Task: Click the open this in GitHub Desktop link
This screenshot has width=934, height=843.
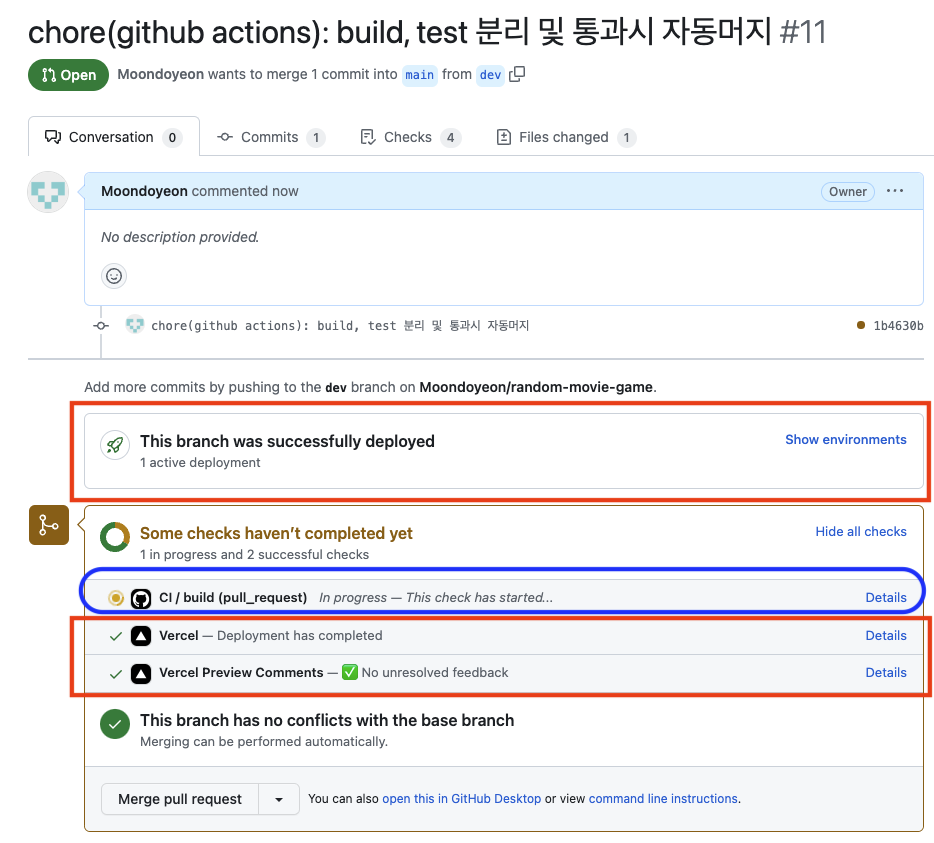Action: 461,799
